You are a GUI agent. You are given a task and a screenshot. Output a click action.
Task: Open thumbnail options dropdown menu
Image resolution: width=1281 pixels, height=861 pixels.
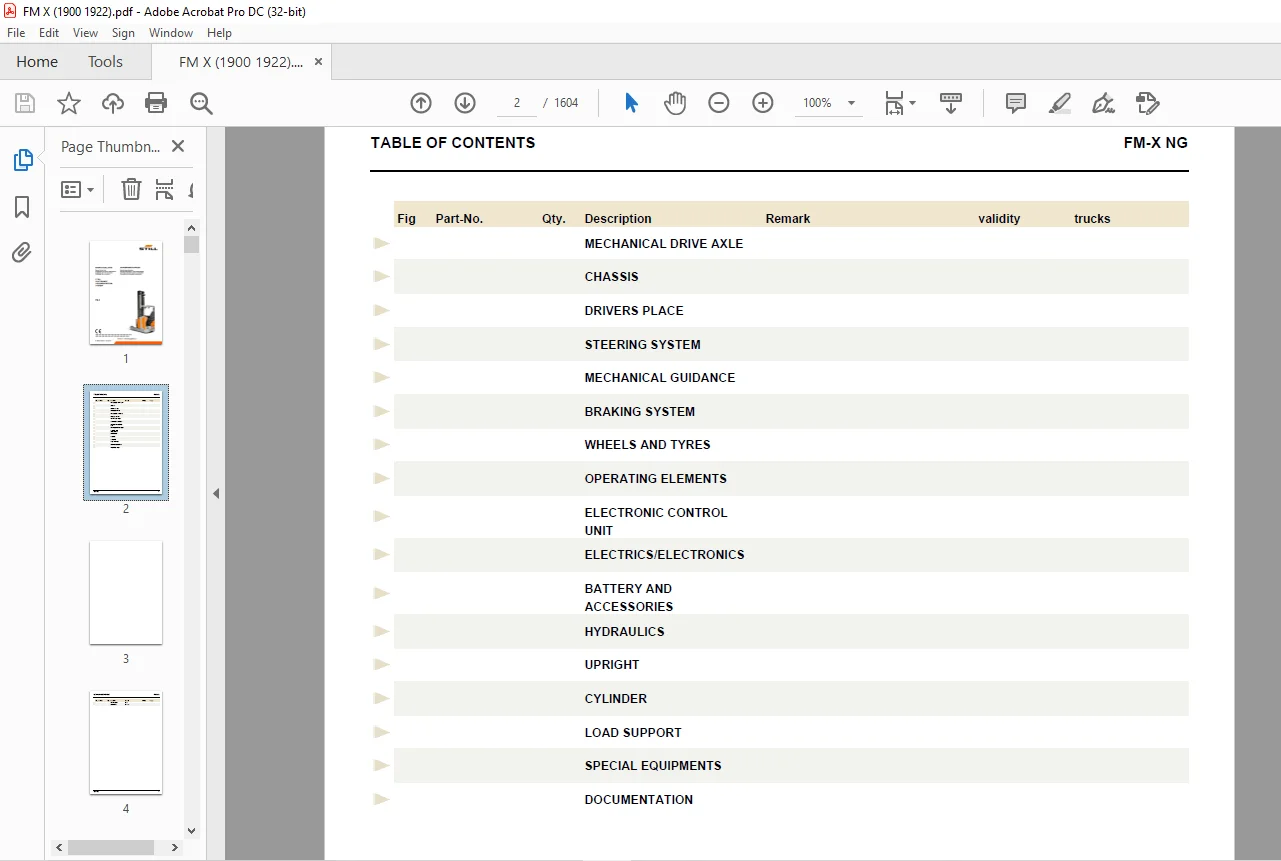tap(78, 189)
